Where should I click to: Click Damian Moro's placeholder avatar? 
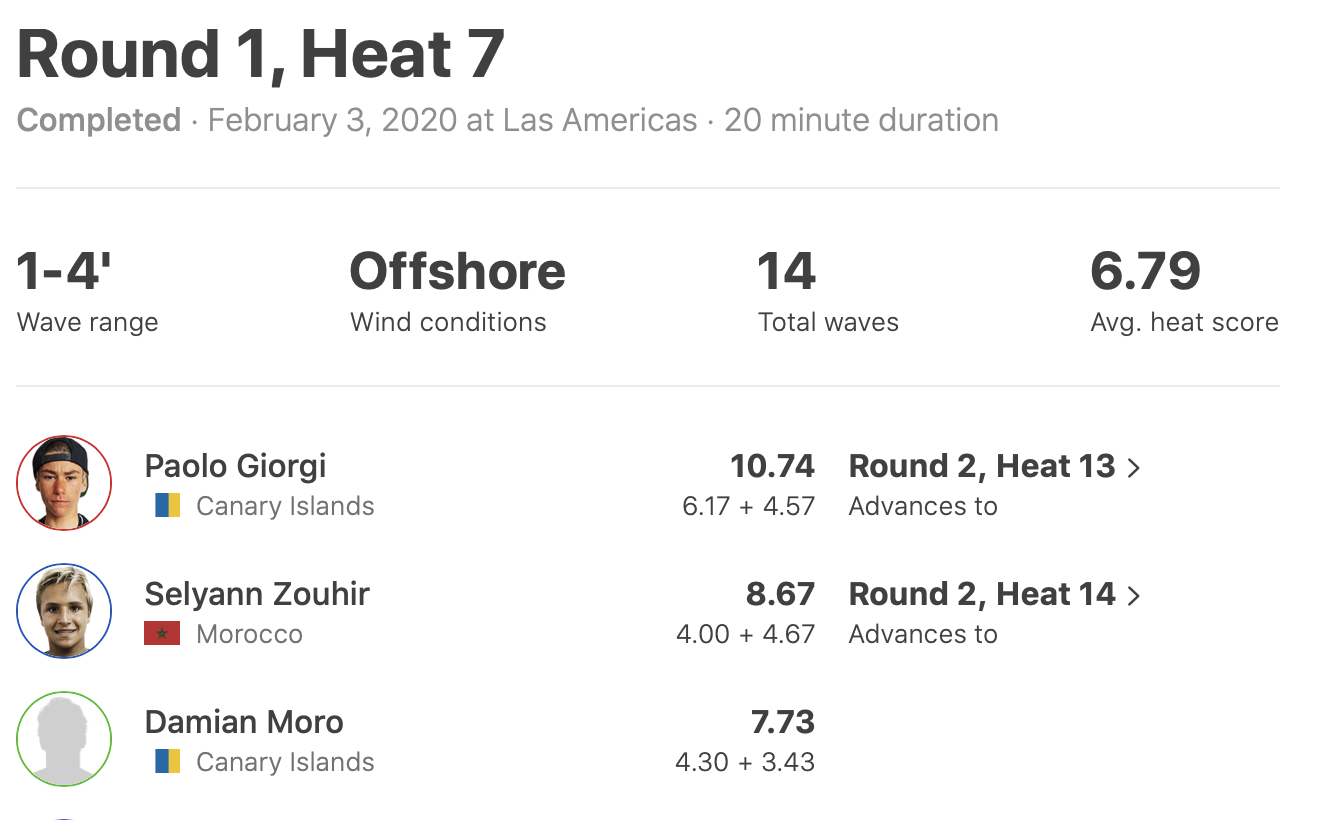[64, 739]
